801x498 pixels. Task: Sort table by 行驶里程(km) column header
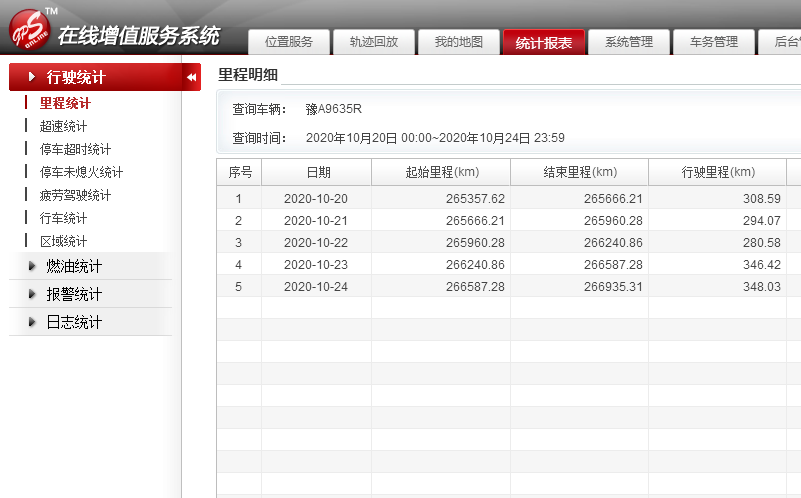point(717,172)
